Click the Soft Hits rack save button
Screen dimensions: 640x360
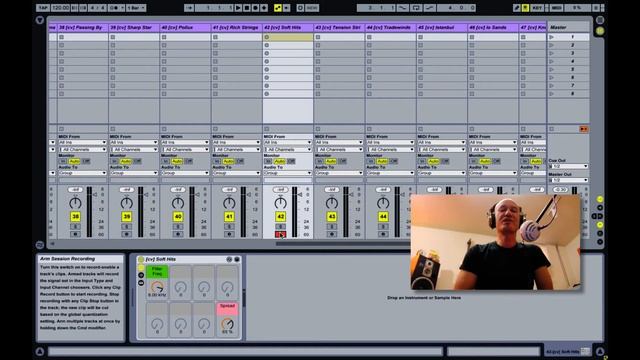[x=237, y=259]
